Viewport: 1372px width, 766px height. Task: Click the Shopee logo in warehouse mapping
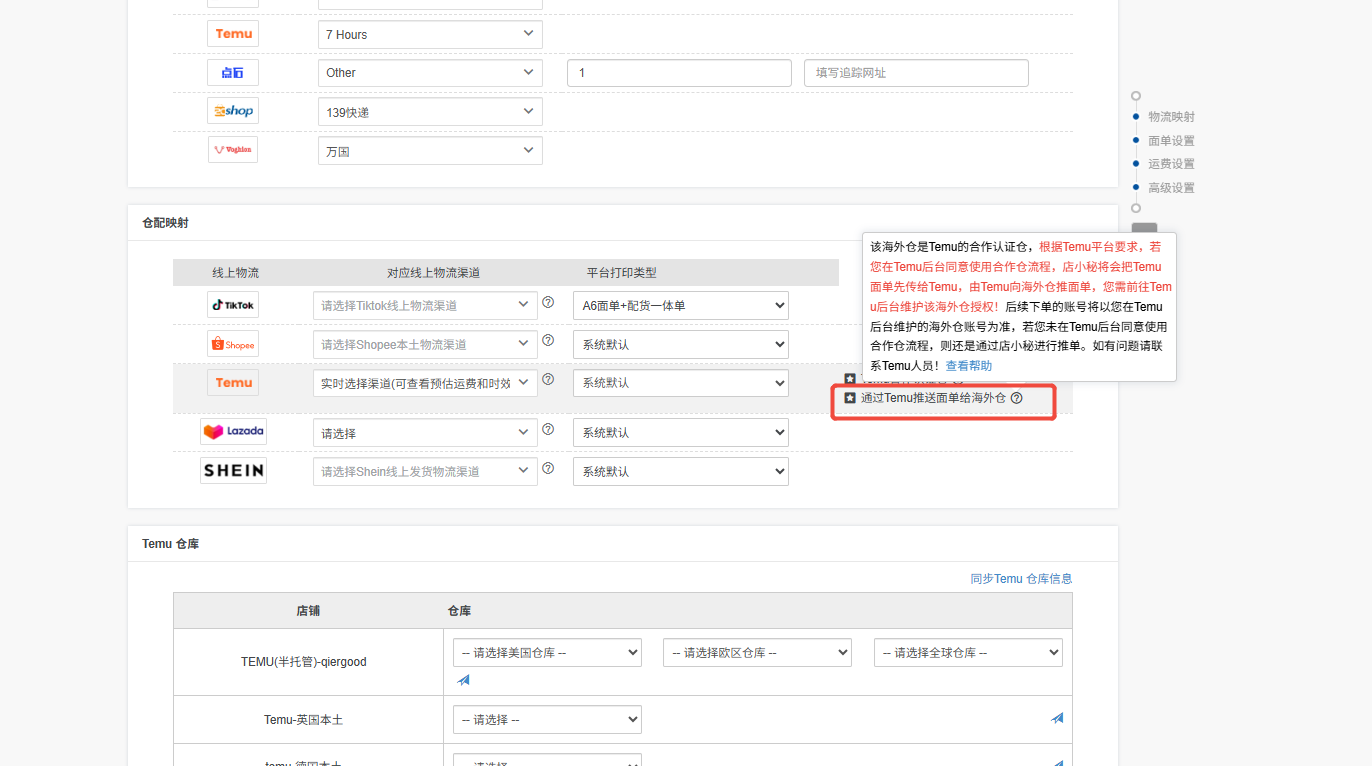(x=233, y=344)
